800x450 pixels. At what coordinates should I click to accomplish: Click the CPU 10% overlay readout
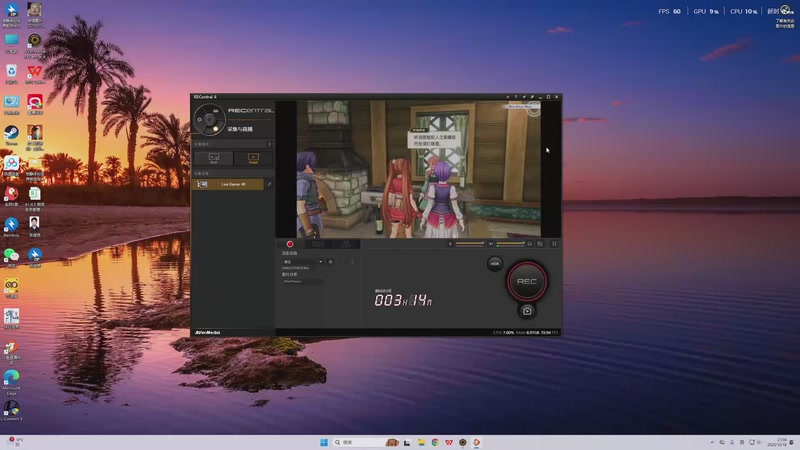click(743, 11)
